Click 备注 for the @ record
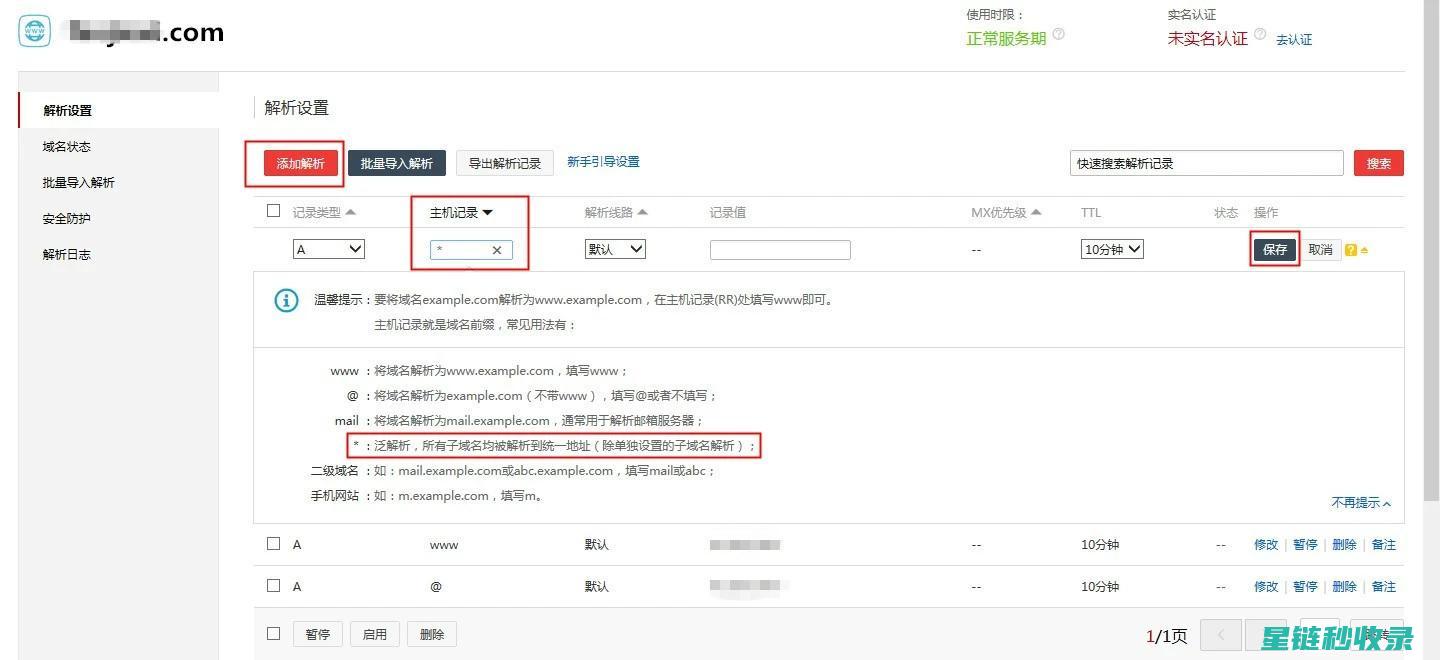 click(1383, 587)
